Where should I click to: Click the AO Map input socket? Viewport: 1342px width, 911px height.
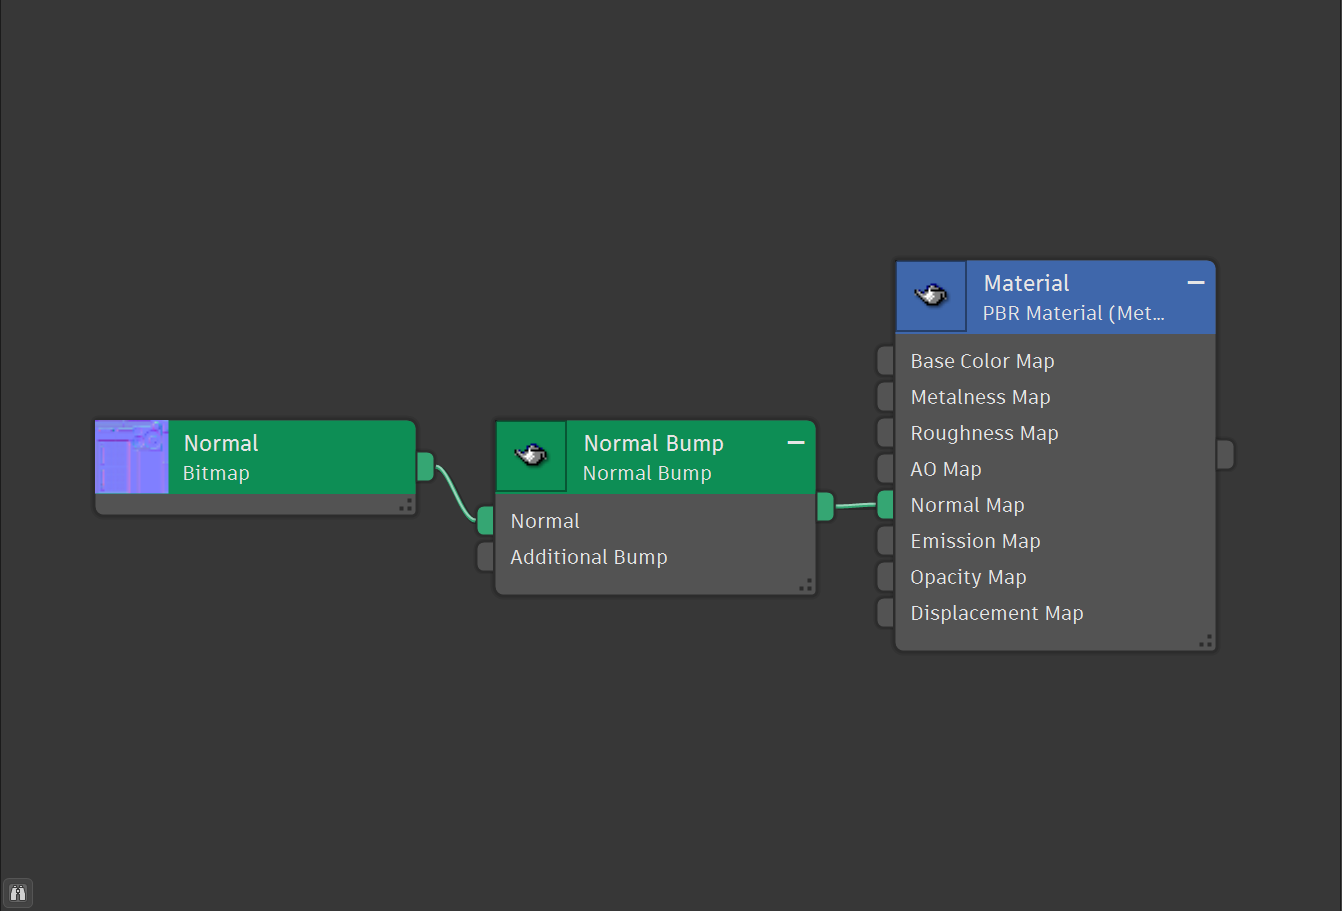(x=886, y=468)
